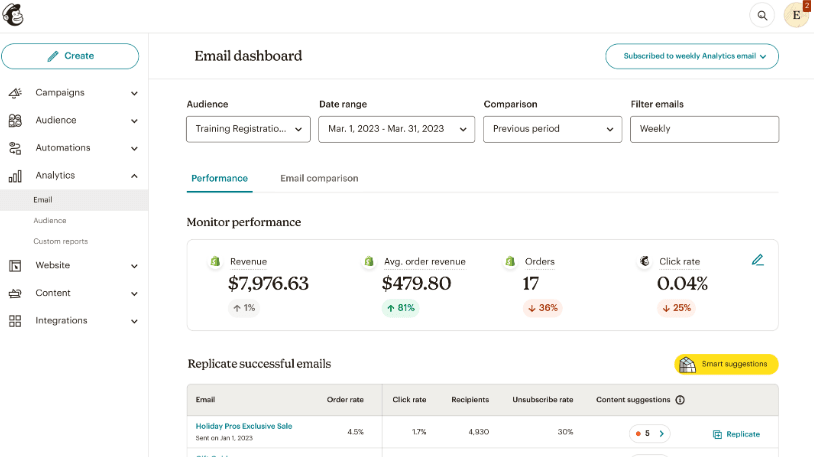
Task: Switch to the Performance tab
Action: click(x=220, y=179)
